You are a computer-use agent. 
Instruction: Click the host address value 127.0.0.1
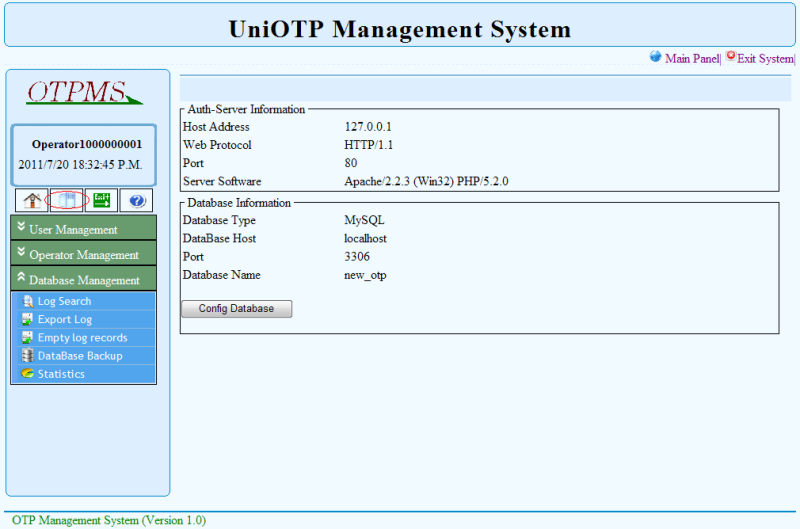(368, 127)
